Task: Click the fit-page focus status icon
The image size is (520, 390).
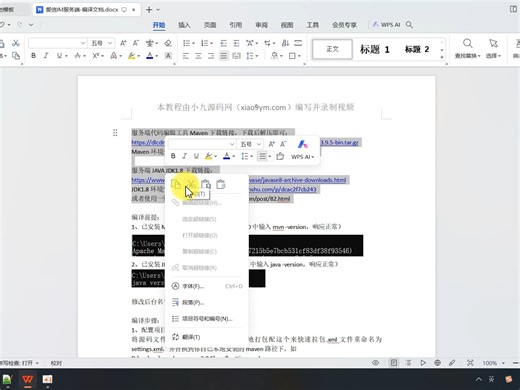Action: pos(470,363)
